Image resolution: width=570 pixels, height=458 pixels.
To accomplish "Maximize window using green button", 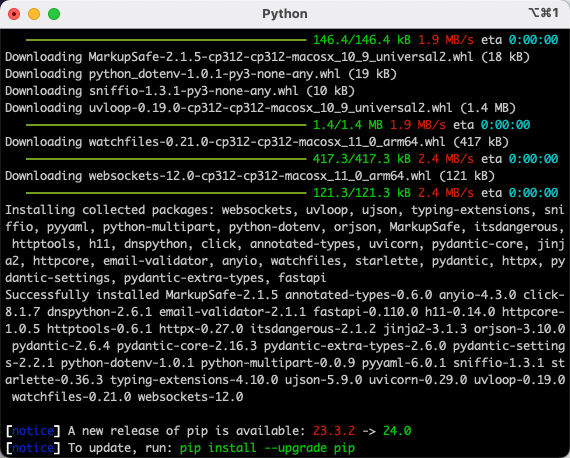I will pyautogui.click(x=54, y=14).
